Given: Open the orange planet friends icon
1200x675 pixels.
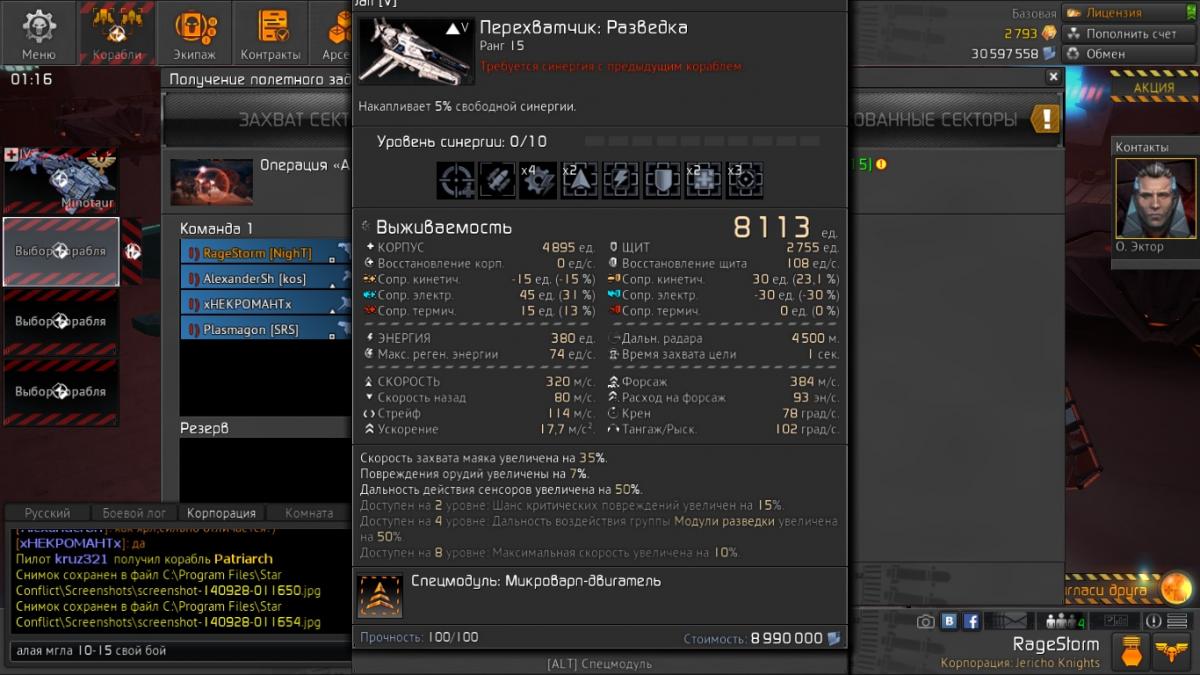Looking at the screenshot, I should [1175, 587].
